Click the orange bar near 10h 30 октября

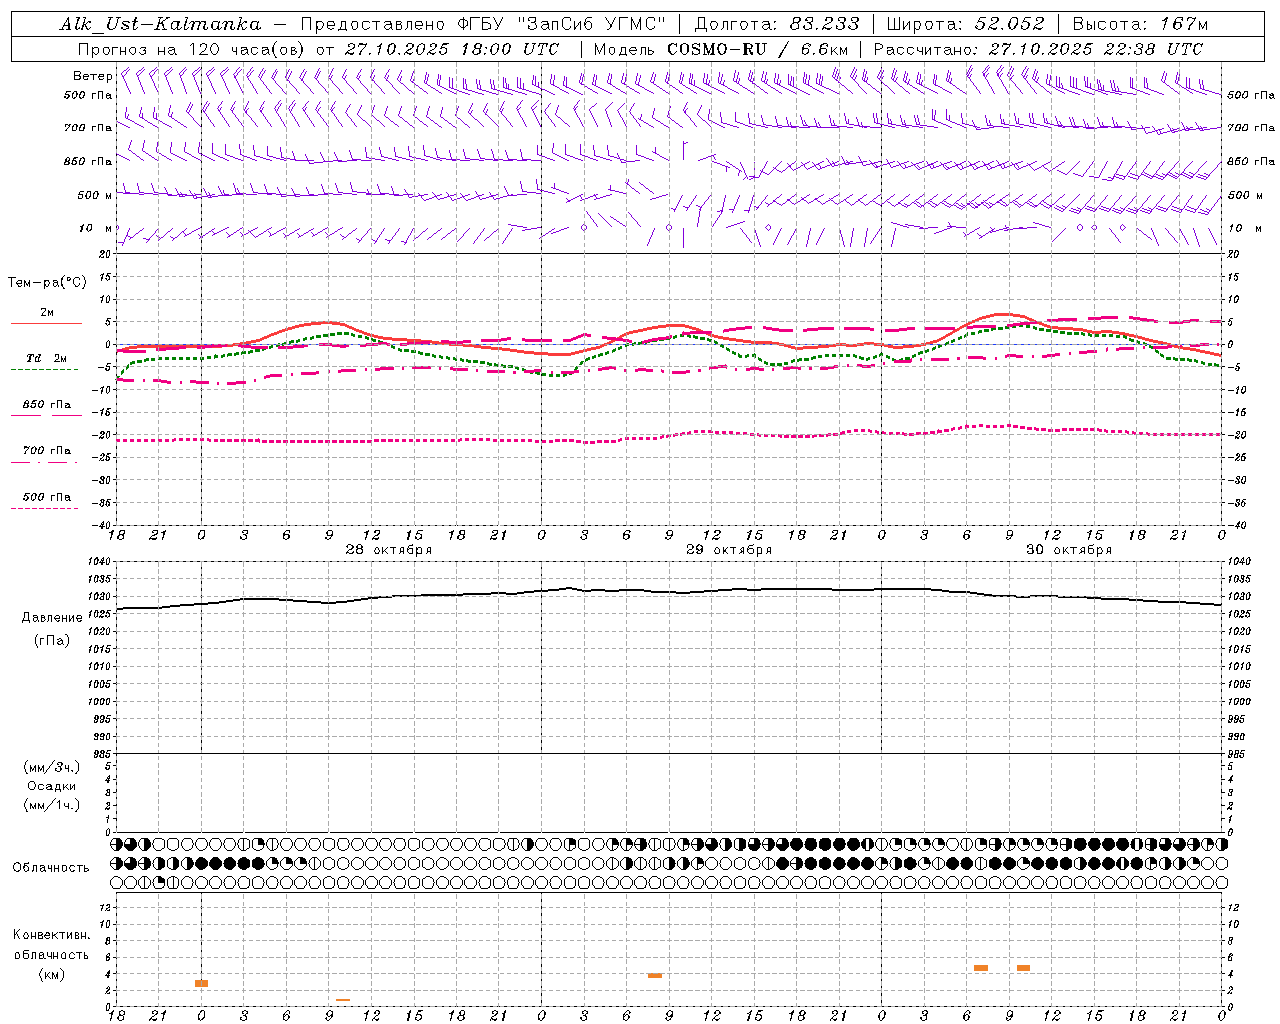tap(1023, 968)
